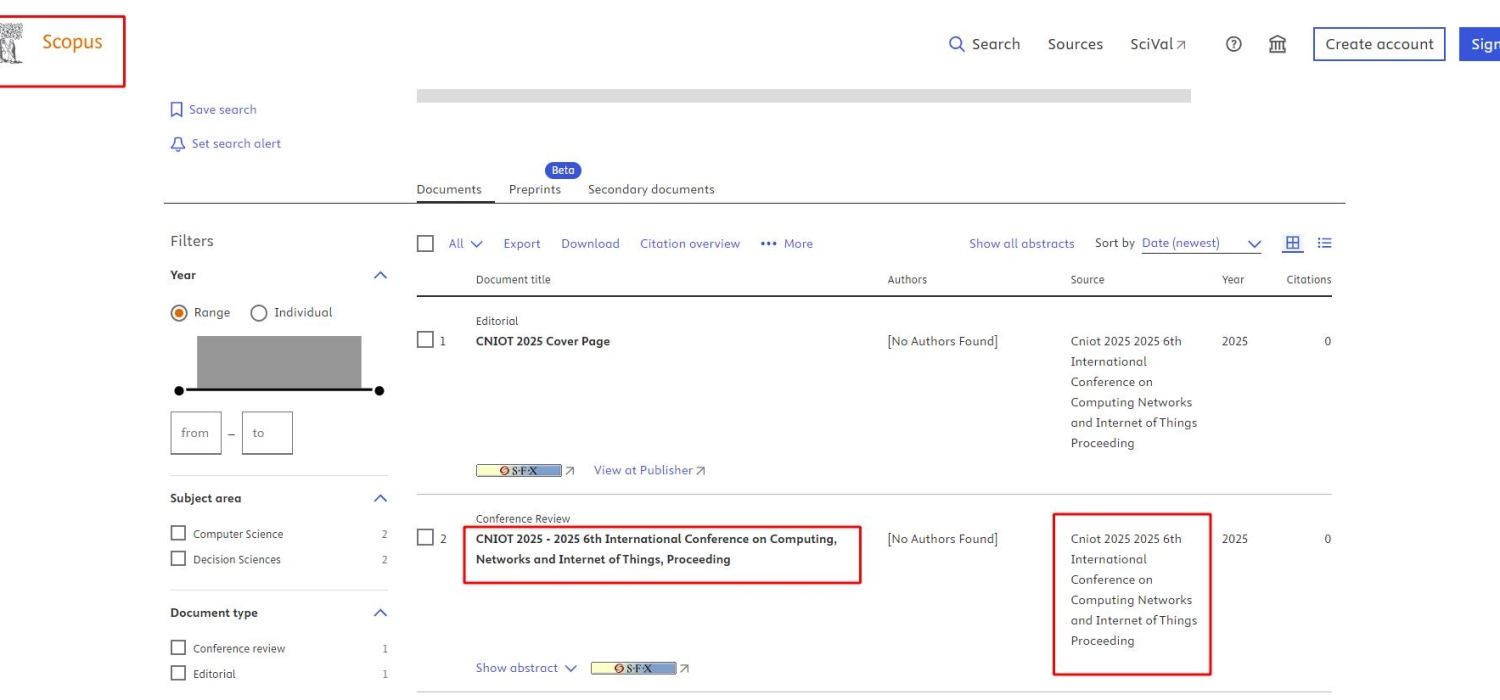Click the SFX button for Conference Review row
This screenshot has height=700, width=1500.
point(634,668)
